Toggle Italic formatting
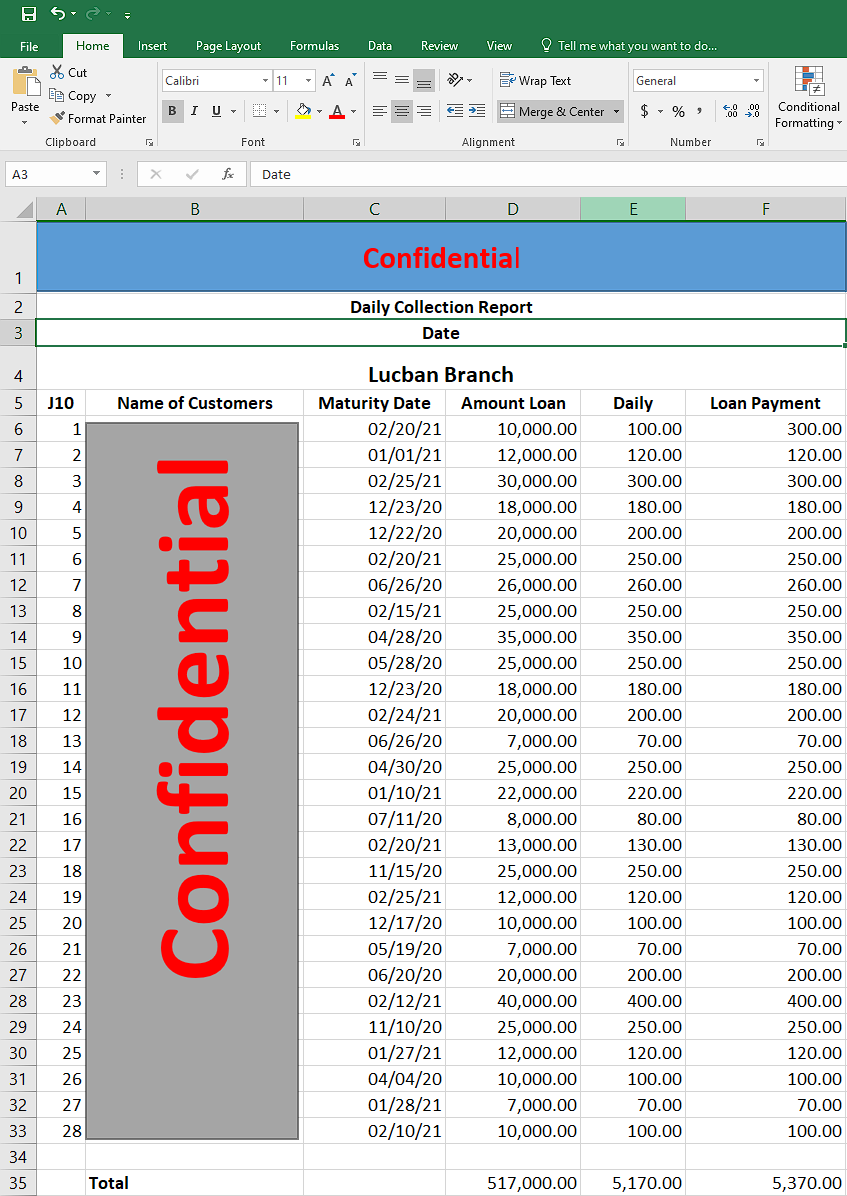847x1196 pixels. (194, 112)
